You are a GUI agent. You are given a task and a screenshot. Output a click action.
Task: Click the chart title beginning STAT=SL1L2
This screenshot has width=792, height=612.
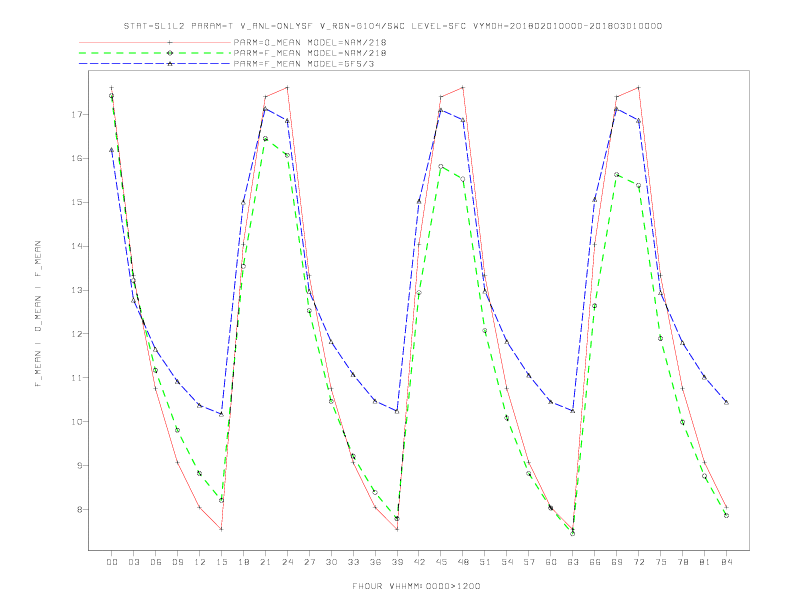pos(392,26)
